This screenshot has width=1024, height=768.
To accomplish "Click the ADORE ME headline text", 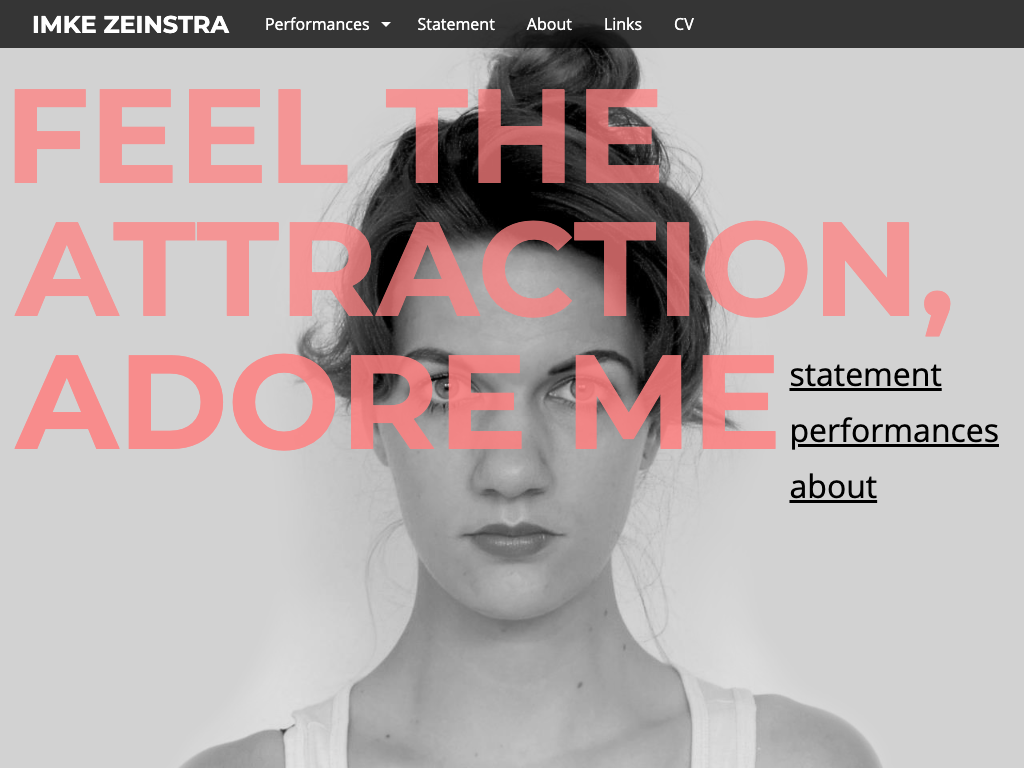I will point(395,402).
